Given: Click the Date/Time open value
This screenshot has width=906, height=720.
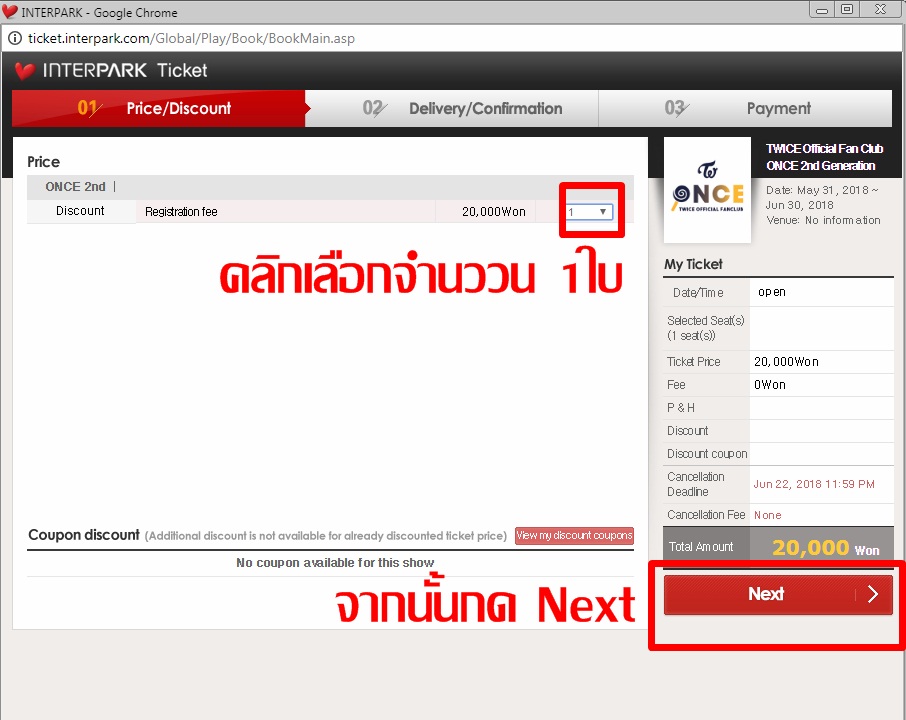Looking at the screenshot, I should coord(771,292).
